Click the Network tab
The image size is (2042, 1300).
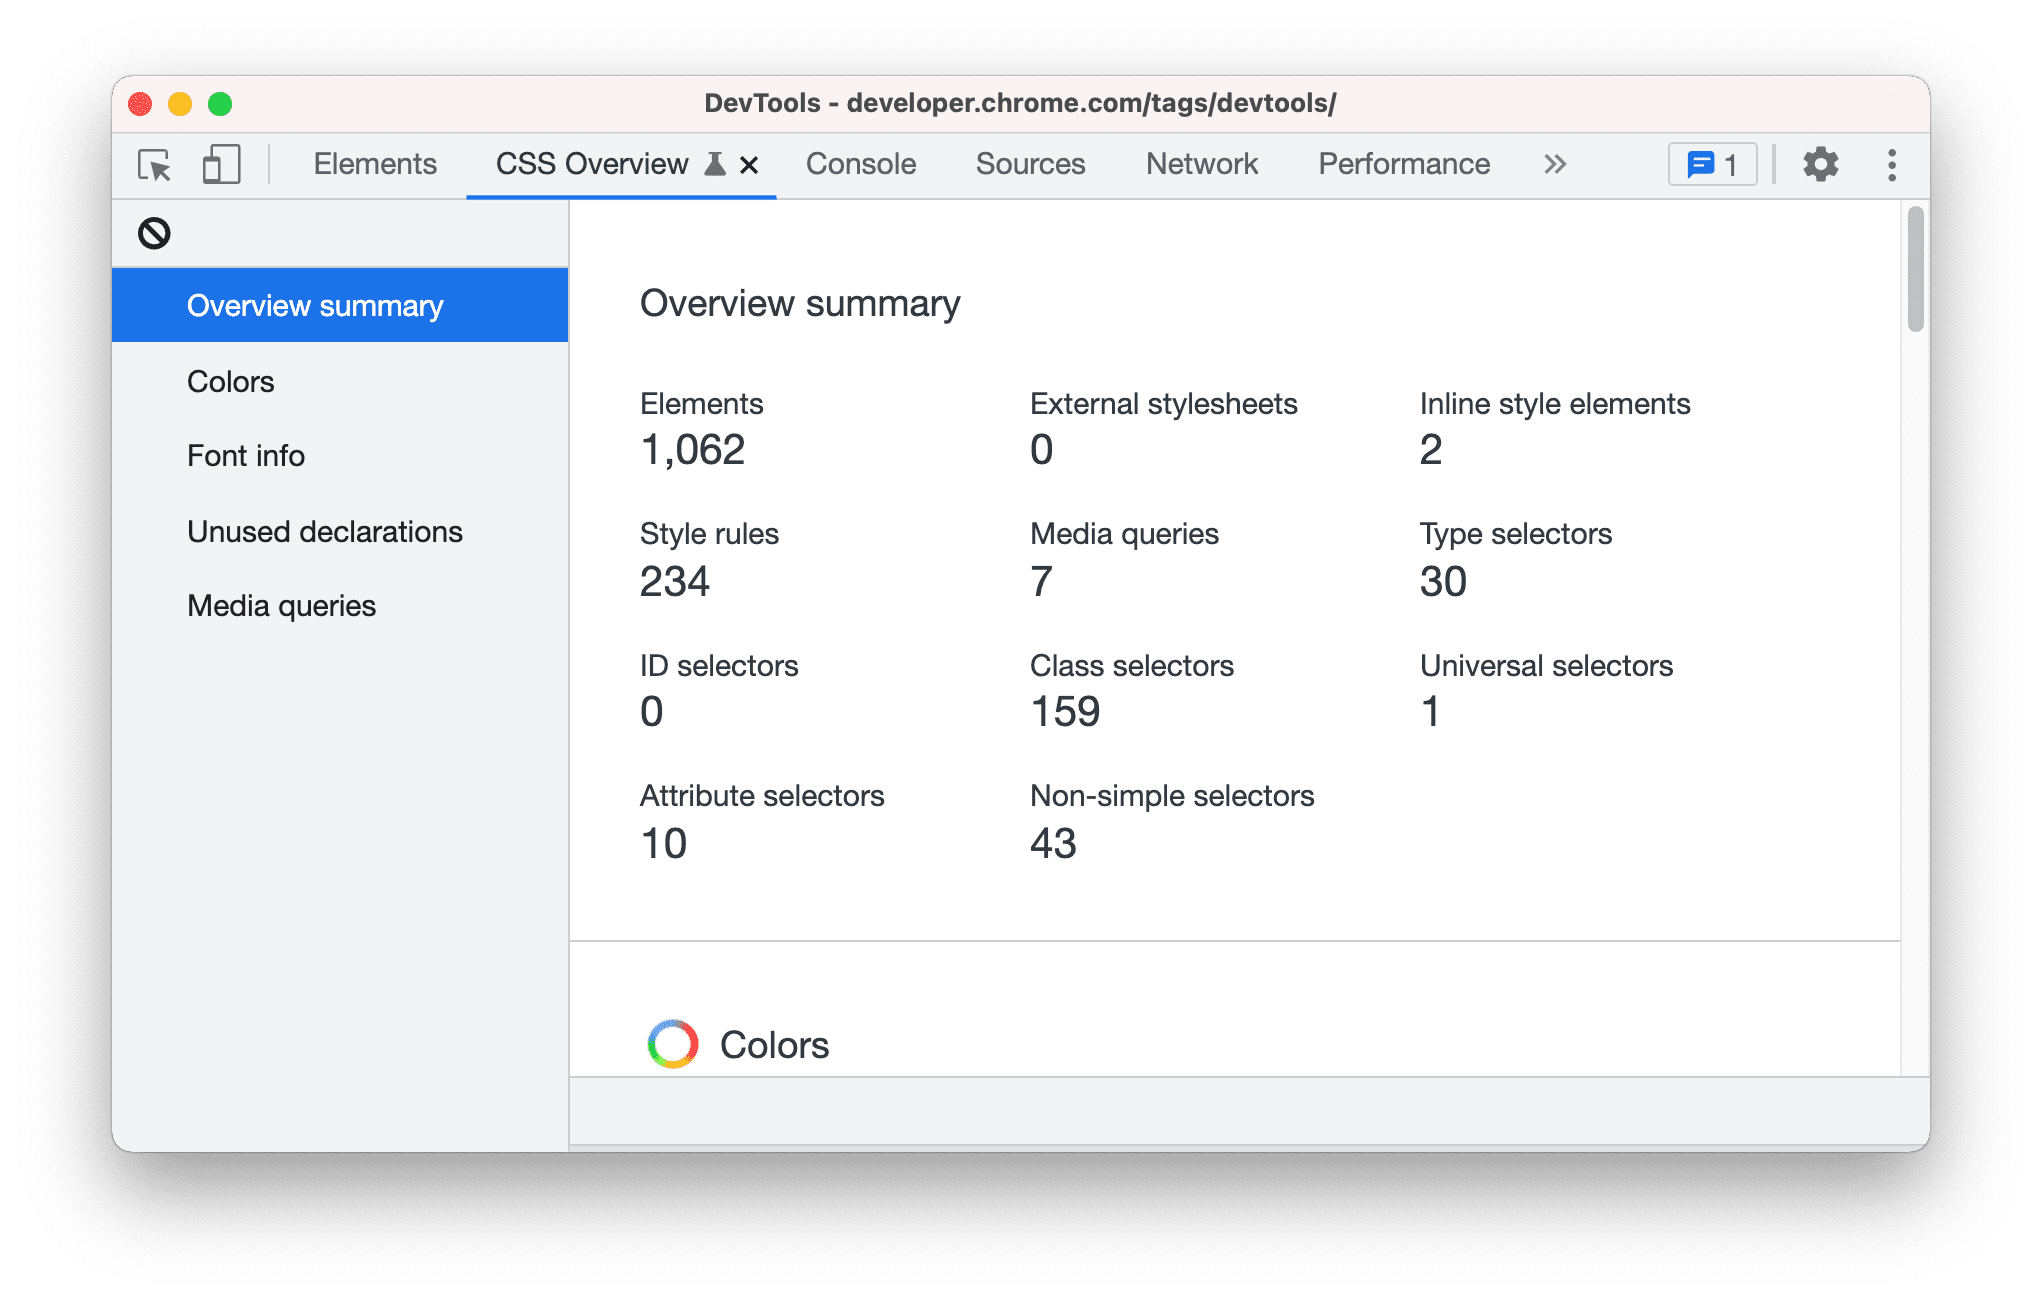1200,164
